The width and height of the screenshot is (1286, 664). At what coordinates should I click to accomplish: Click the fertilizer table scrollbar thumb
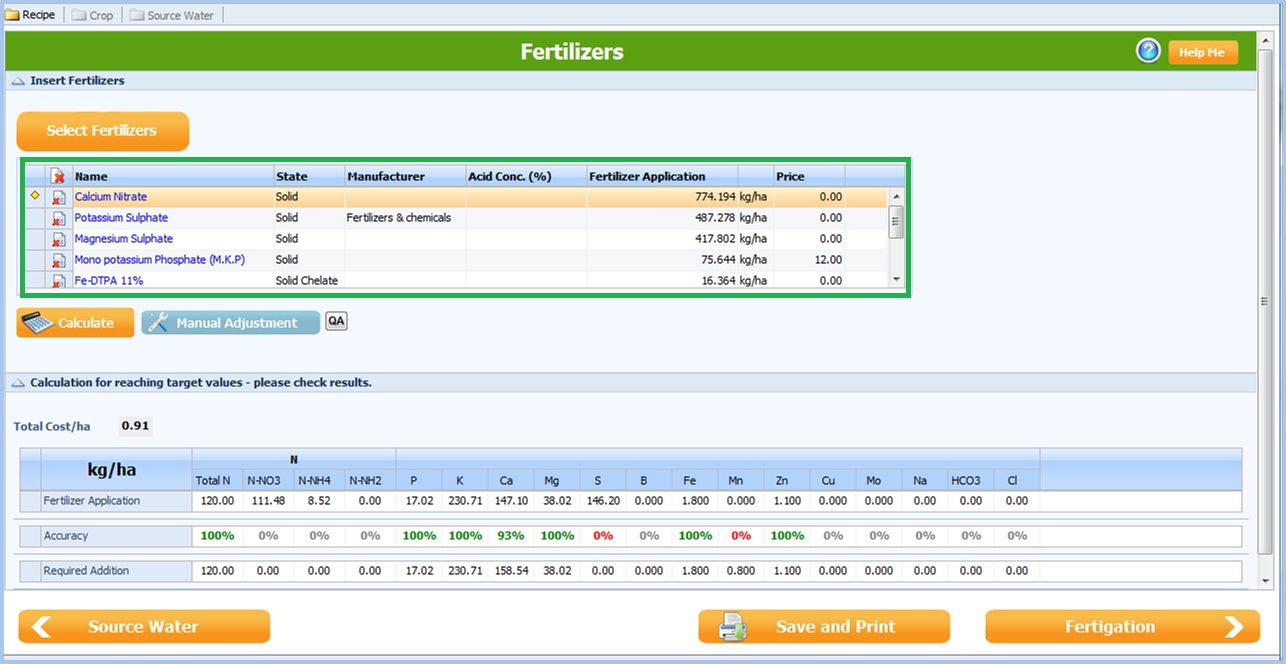coord(896,222)
